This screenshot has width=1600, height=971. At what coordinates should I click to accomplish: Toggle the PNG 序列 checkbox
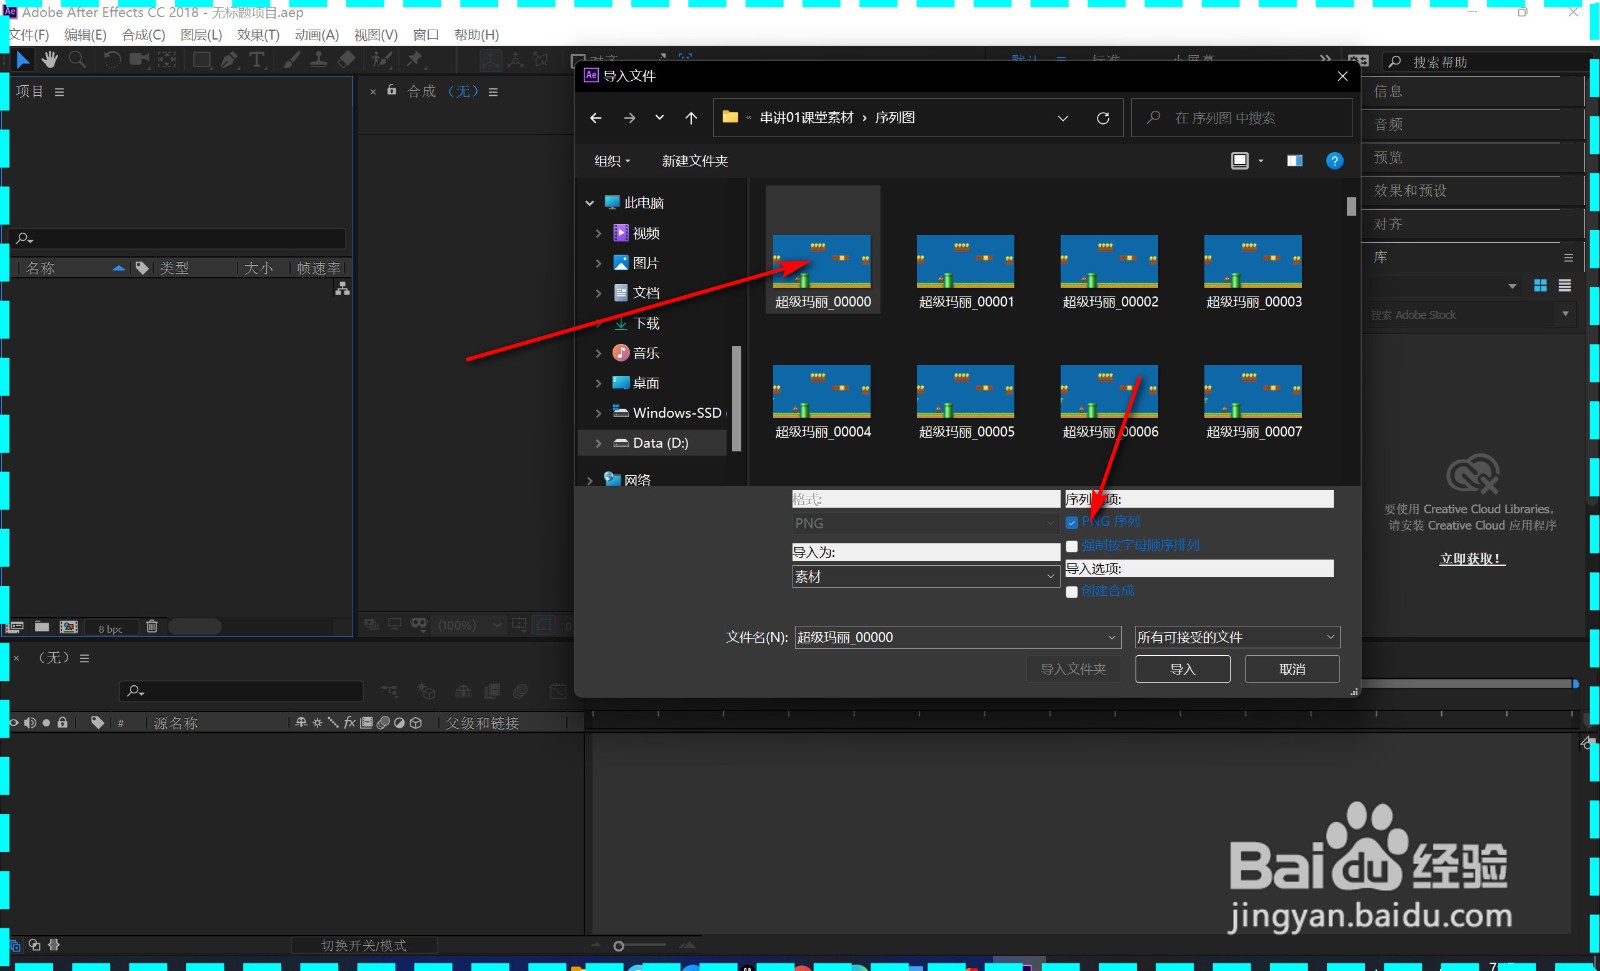tap(1072, 522)
